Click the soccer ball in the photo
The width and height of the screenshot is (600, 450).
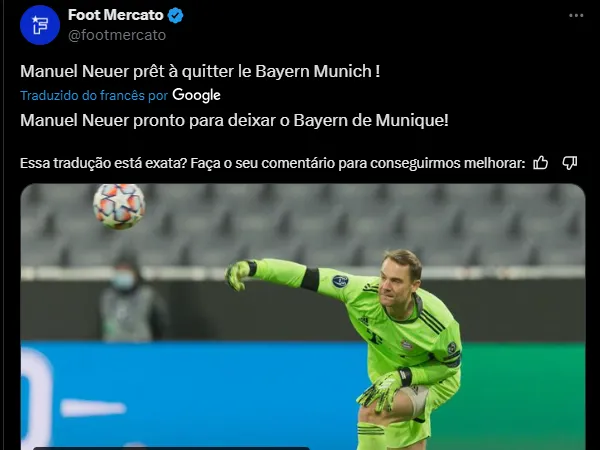point(119,206)
